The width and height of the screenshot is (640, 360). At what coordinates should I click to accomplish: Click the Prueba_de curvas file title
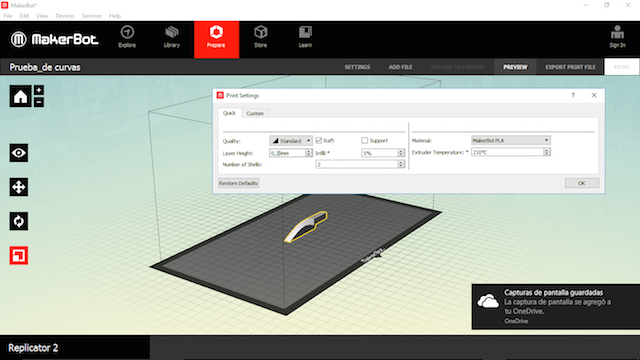coord(45,67)
